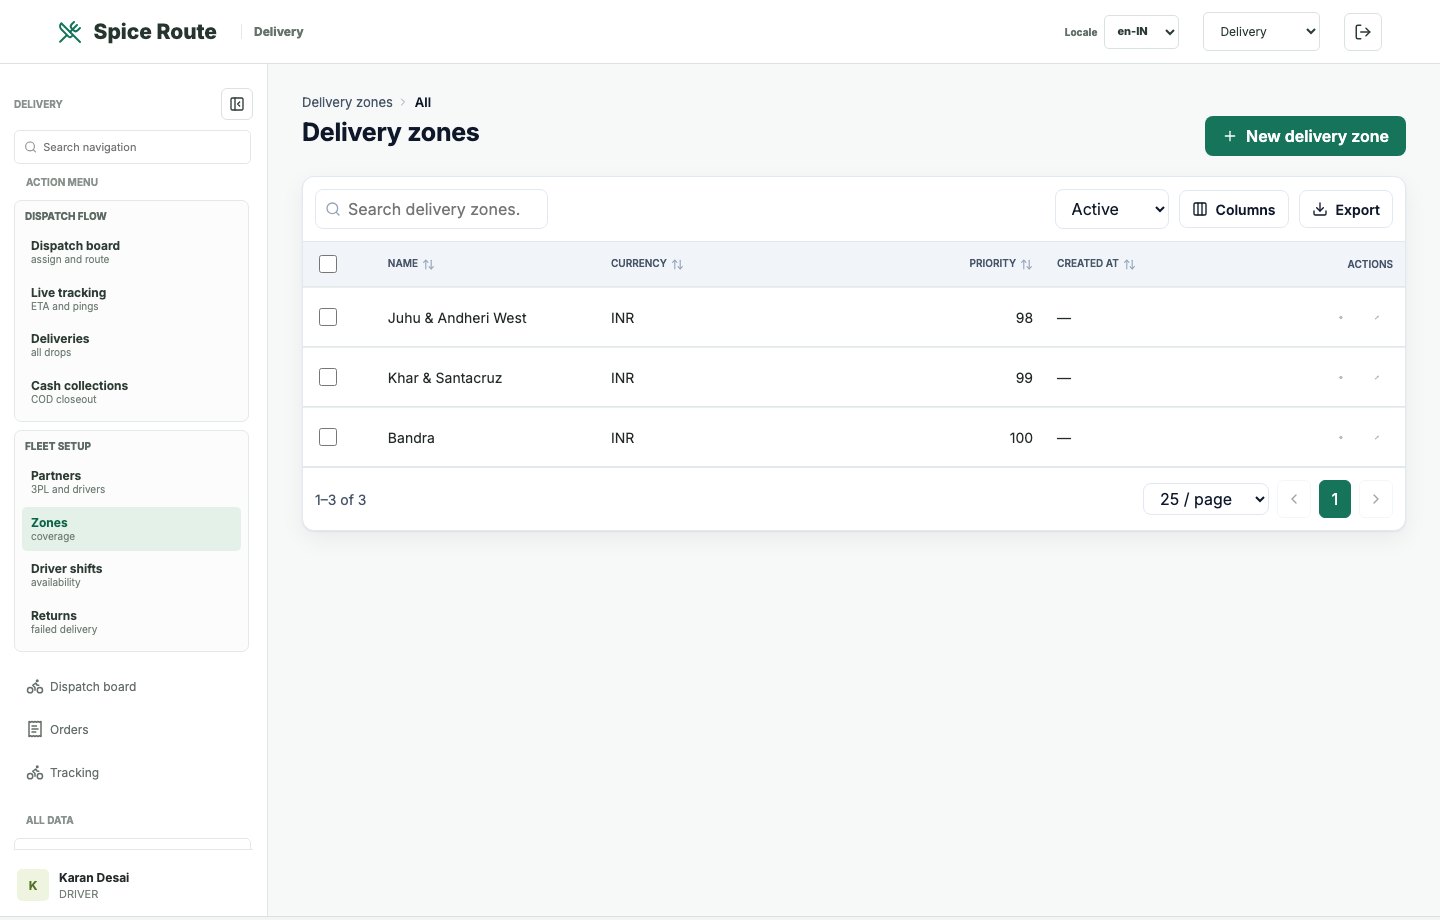
Task: Open Driver shifts availability item
Action: 131,575
